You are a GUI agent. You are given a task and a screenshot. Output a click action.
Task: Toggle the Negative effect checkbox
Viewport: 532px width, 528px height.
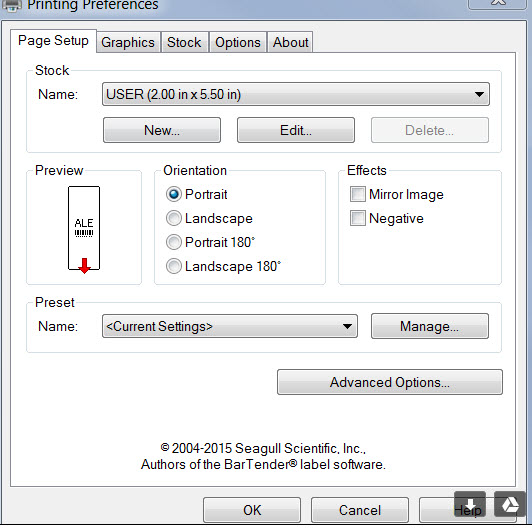(358, 218)
